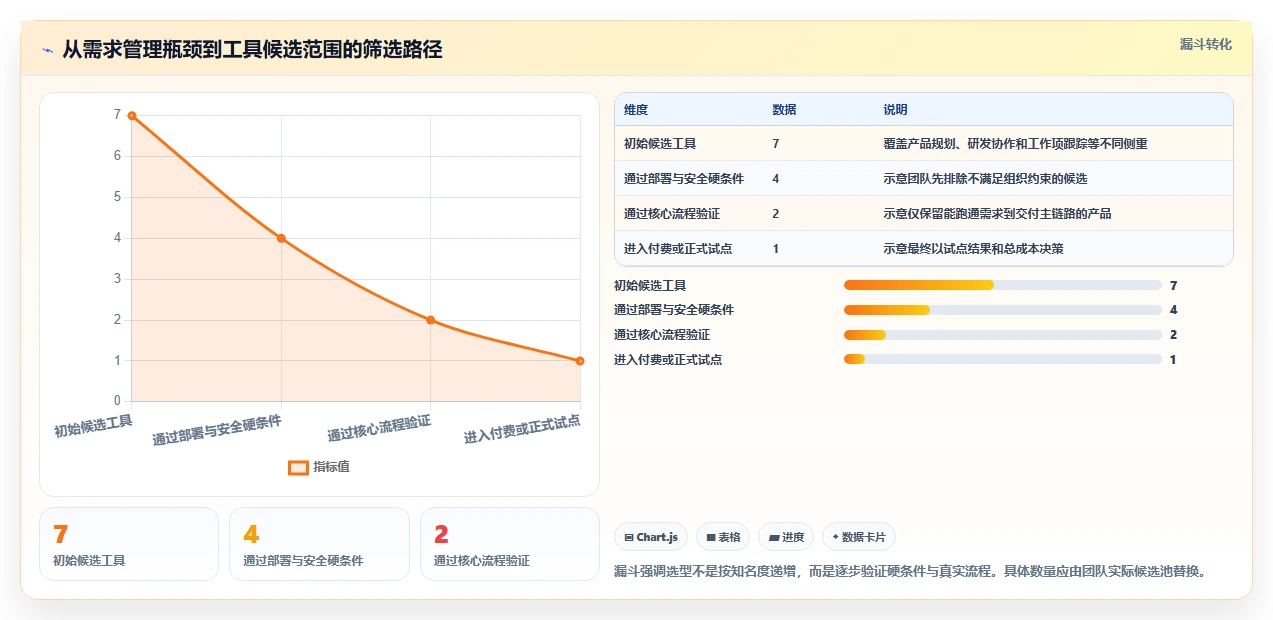
Task: Click the 维度 column header
Action: click(636, 110)
